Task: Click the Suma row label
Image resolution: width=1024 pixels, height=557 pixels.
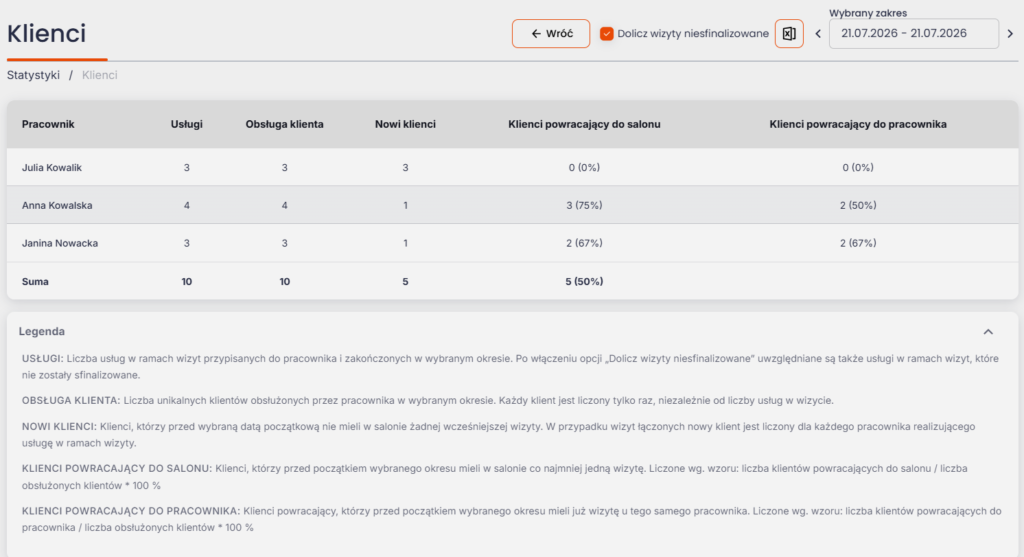Action: click(x=35, y=281)
